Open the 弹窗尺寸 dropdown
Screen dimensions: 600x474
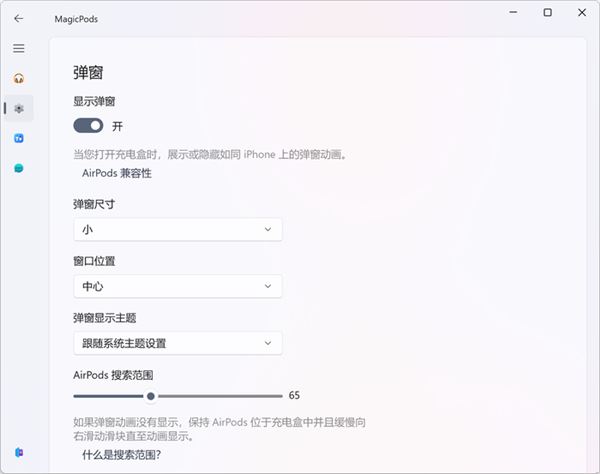[x=178, y=230]
